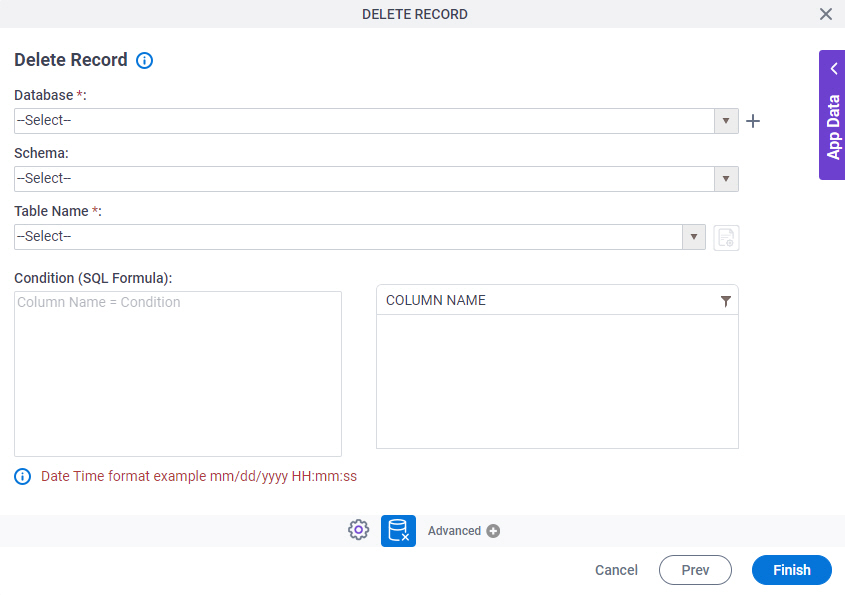Image resolution: width=845 pixels, height=595 pixels.
Task: Open the Table Name dropdown
Action: [x=359, y=237]
